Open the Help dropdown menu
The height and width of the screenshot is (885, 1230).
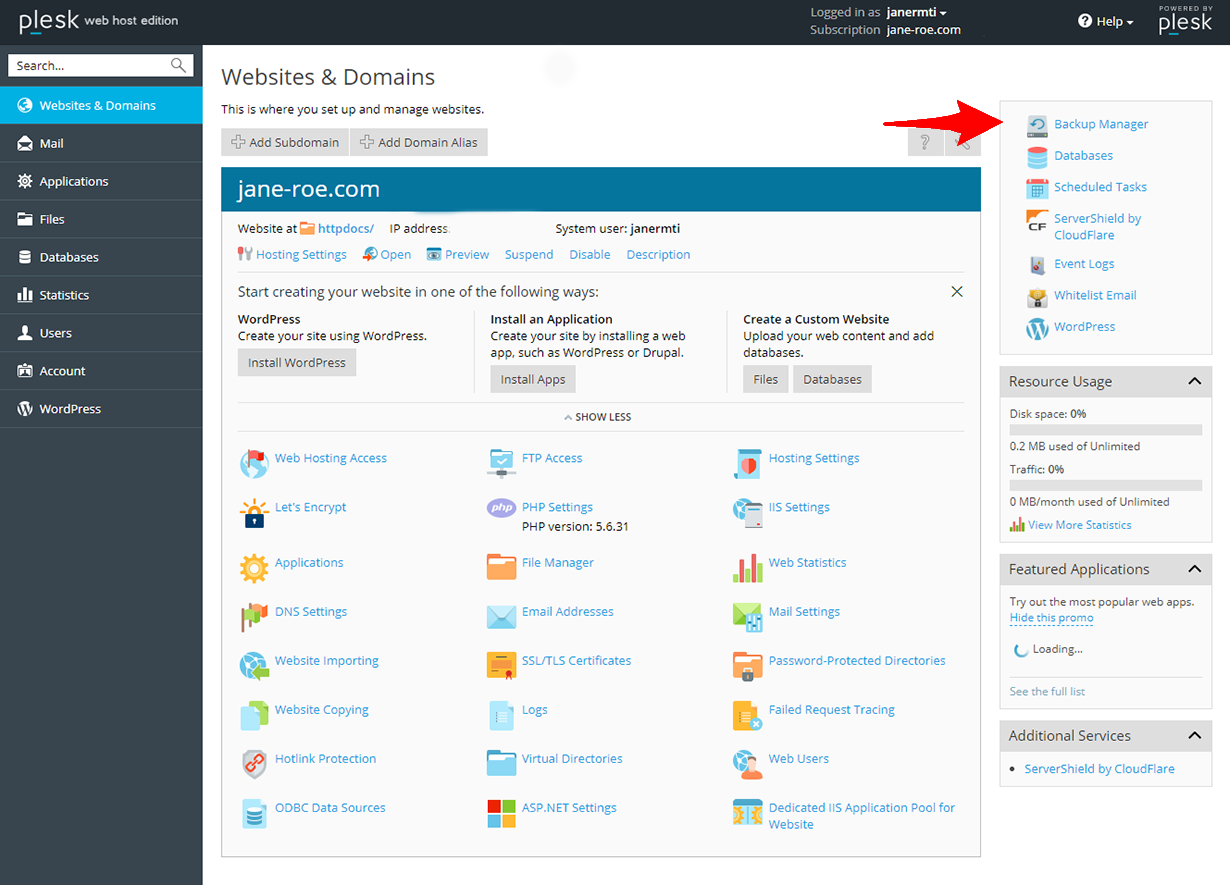click(1106, 21)
